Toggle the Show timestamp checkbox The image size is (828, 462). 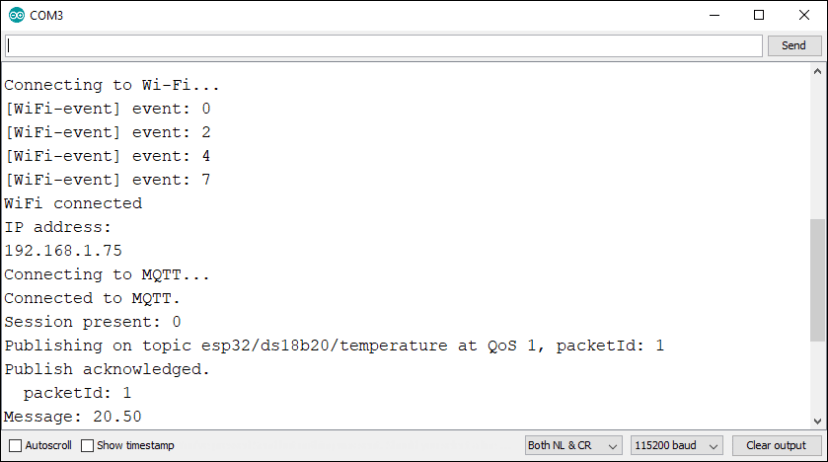pyautogui.click(x=87, y=445)
